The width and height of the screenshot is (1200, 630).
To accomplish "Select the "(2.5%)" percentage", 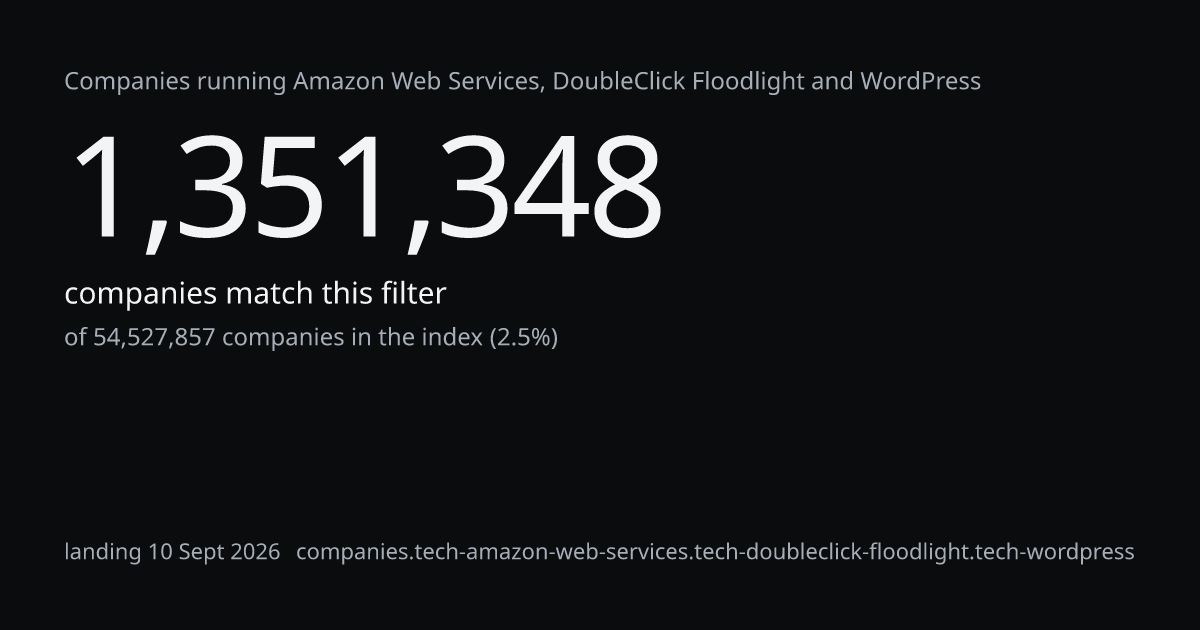I will 523,338.
